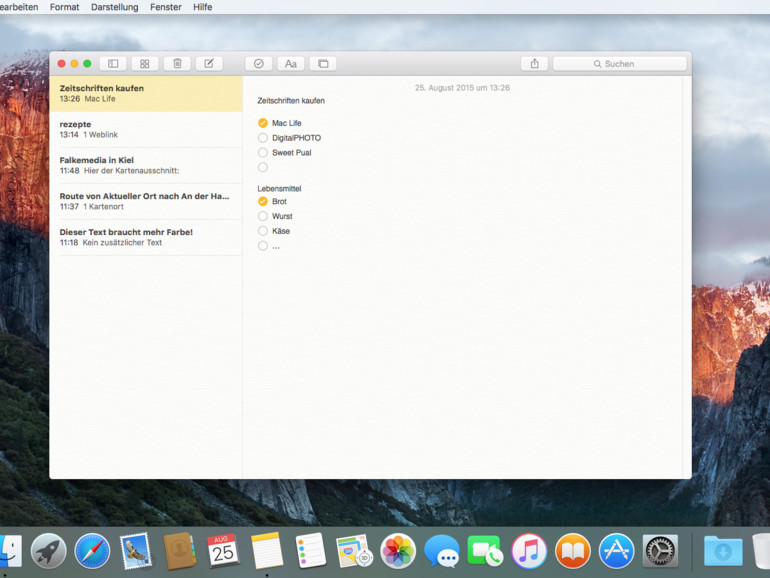Open Messages from the Dock
Image resolution: width=770 pixels, height=578 pixels.
pyautogui.click(x=441, y=551)
